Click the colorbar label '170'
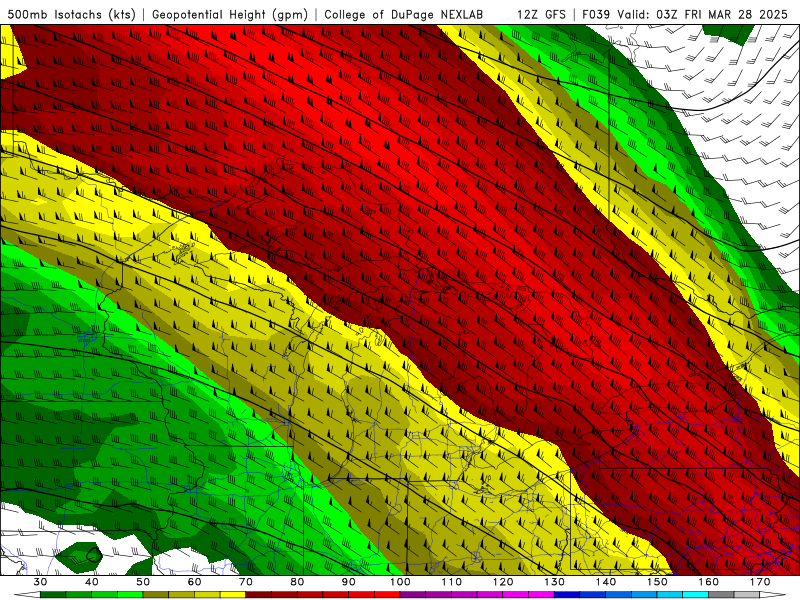 [x=760, y=582]
